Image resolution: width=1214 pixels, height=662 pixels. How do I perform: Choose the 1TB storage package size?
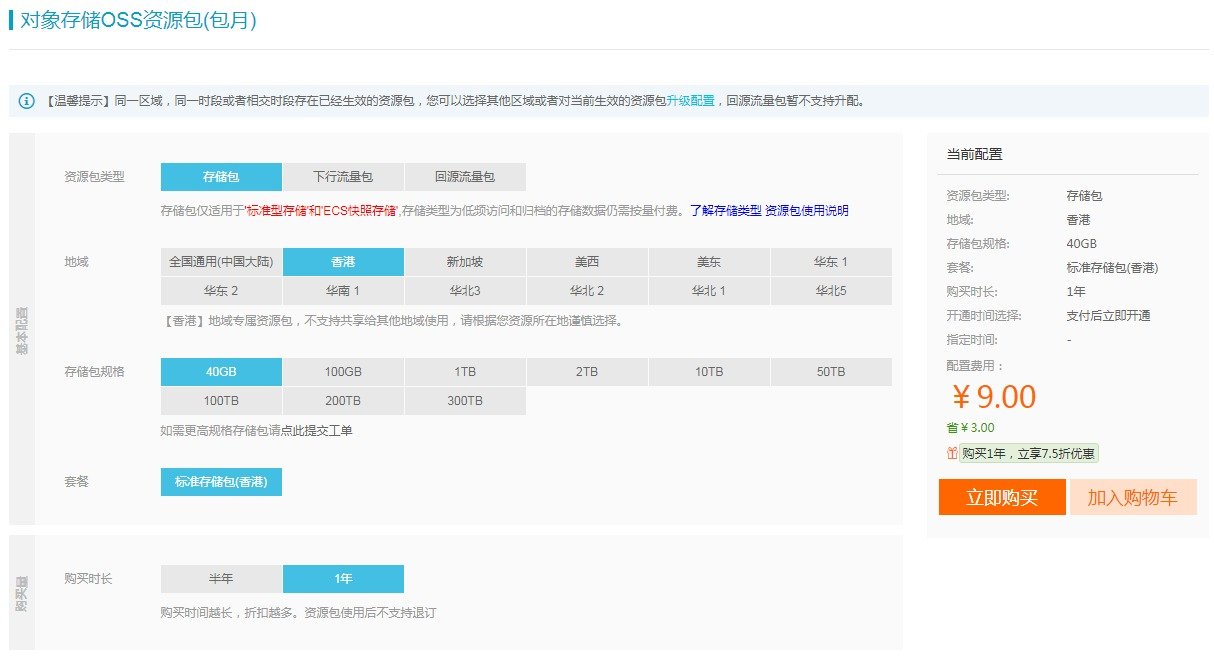[465, 372]
